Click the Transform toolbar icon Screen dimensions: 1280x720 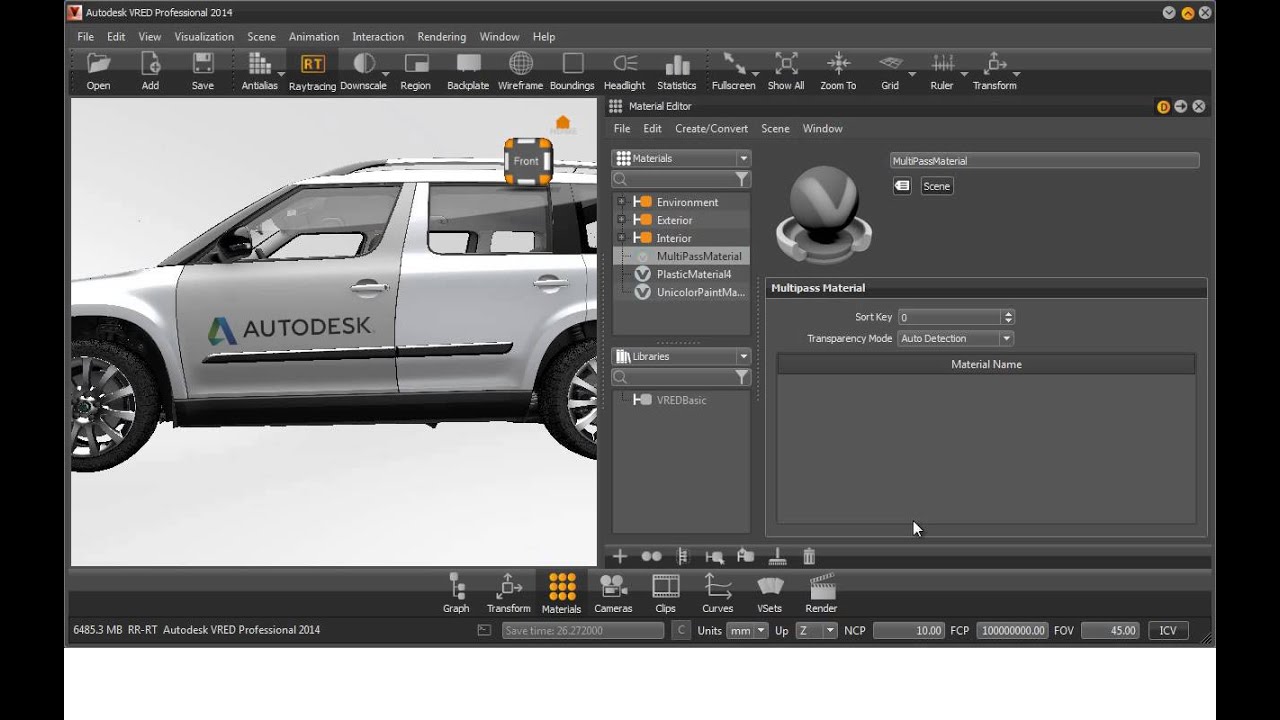(x=995, y=70)
